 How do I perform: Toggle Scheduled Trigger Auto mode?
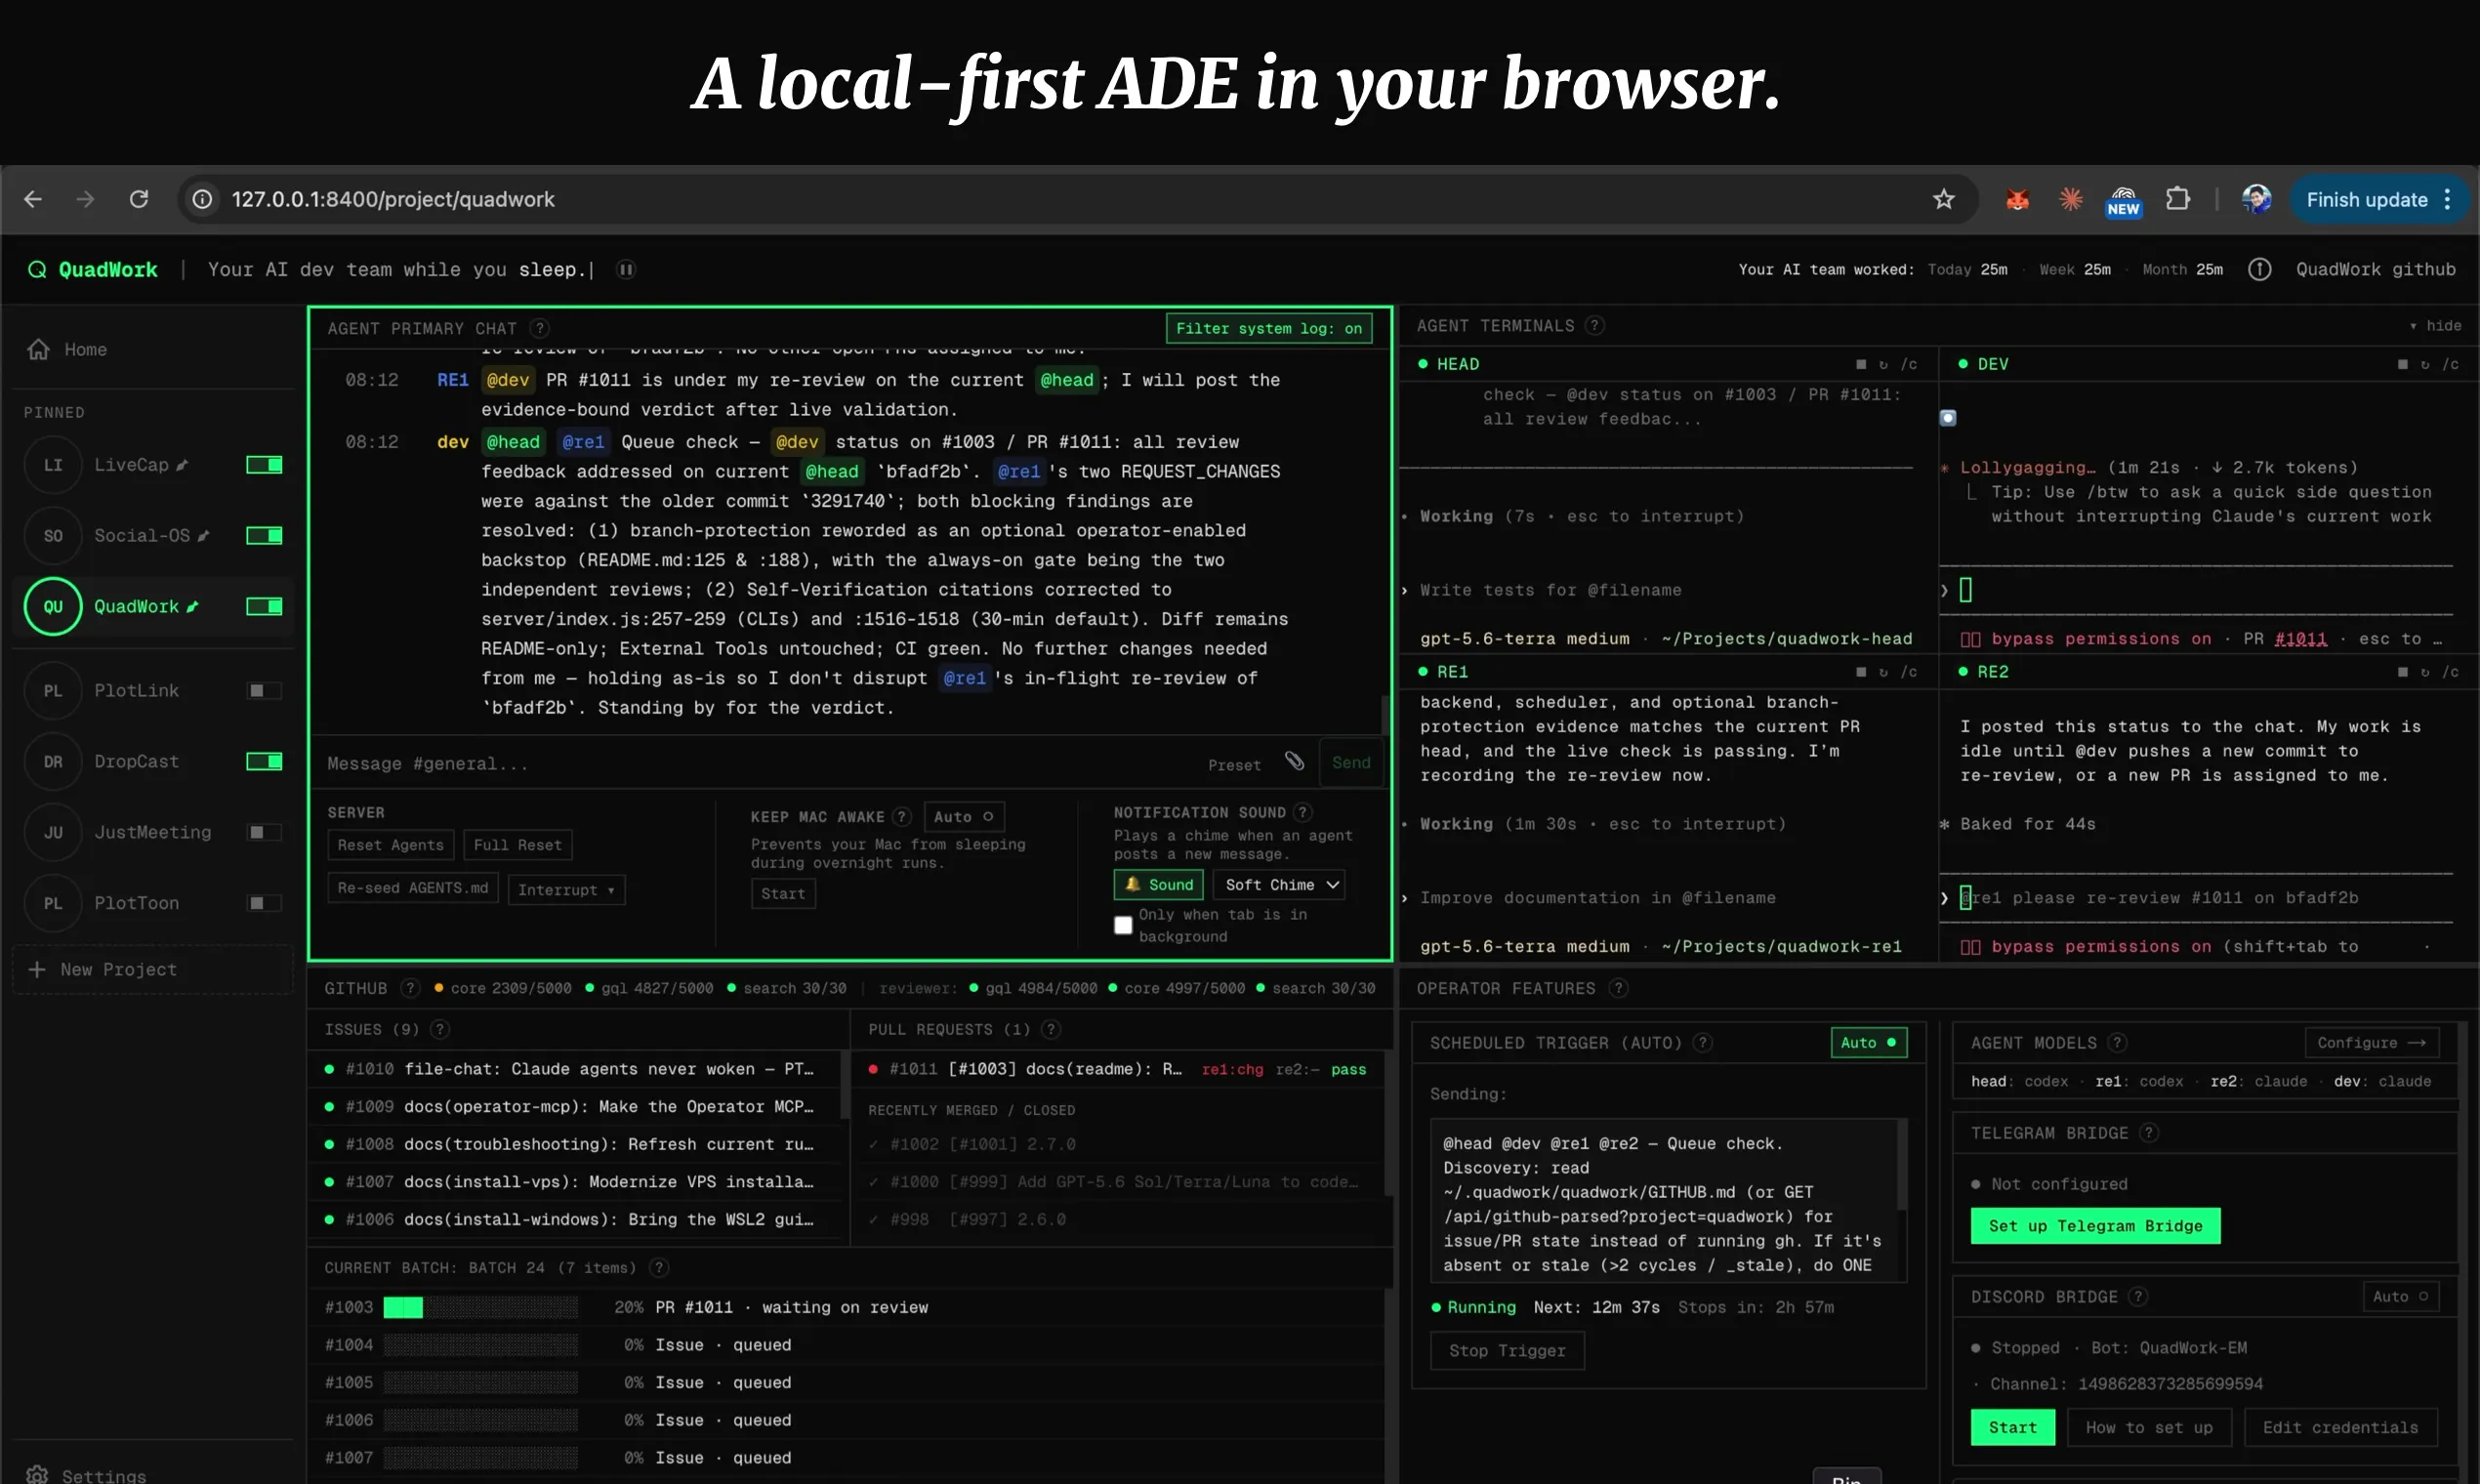1868,1043
